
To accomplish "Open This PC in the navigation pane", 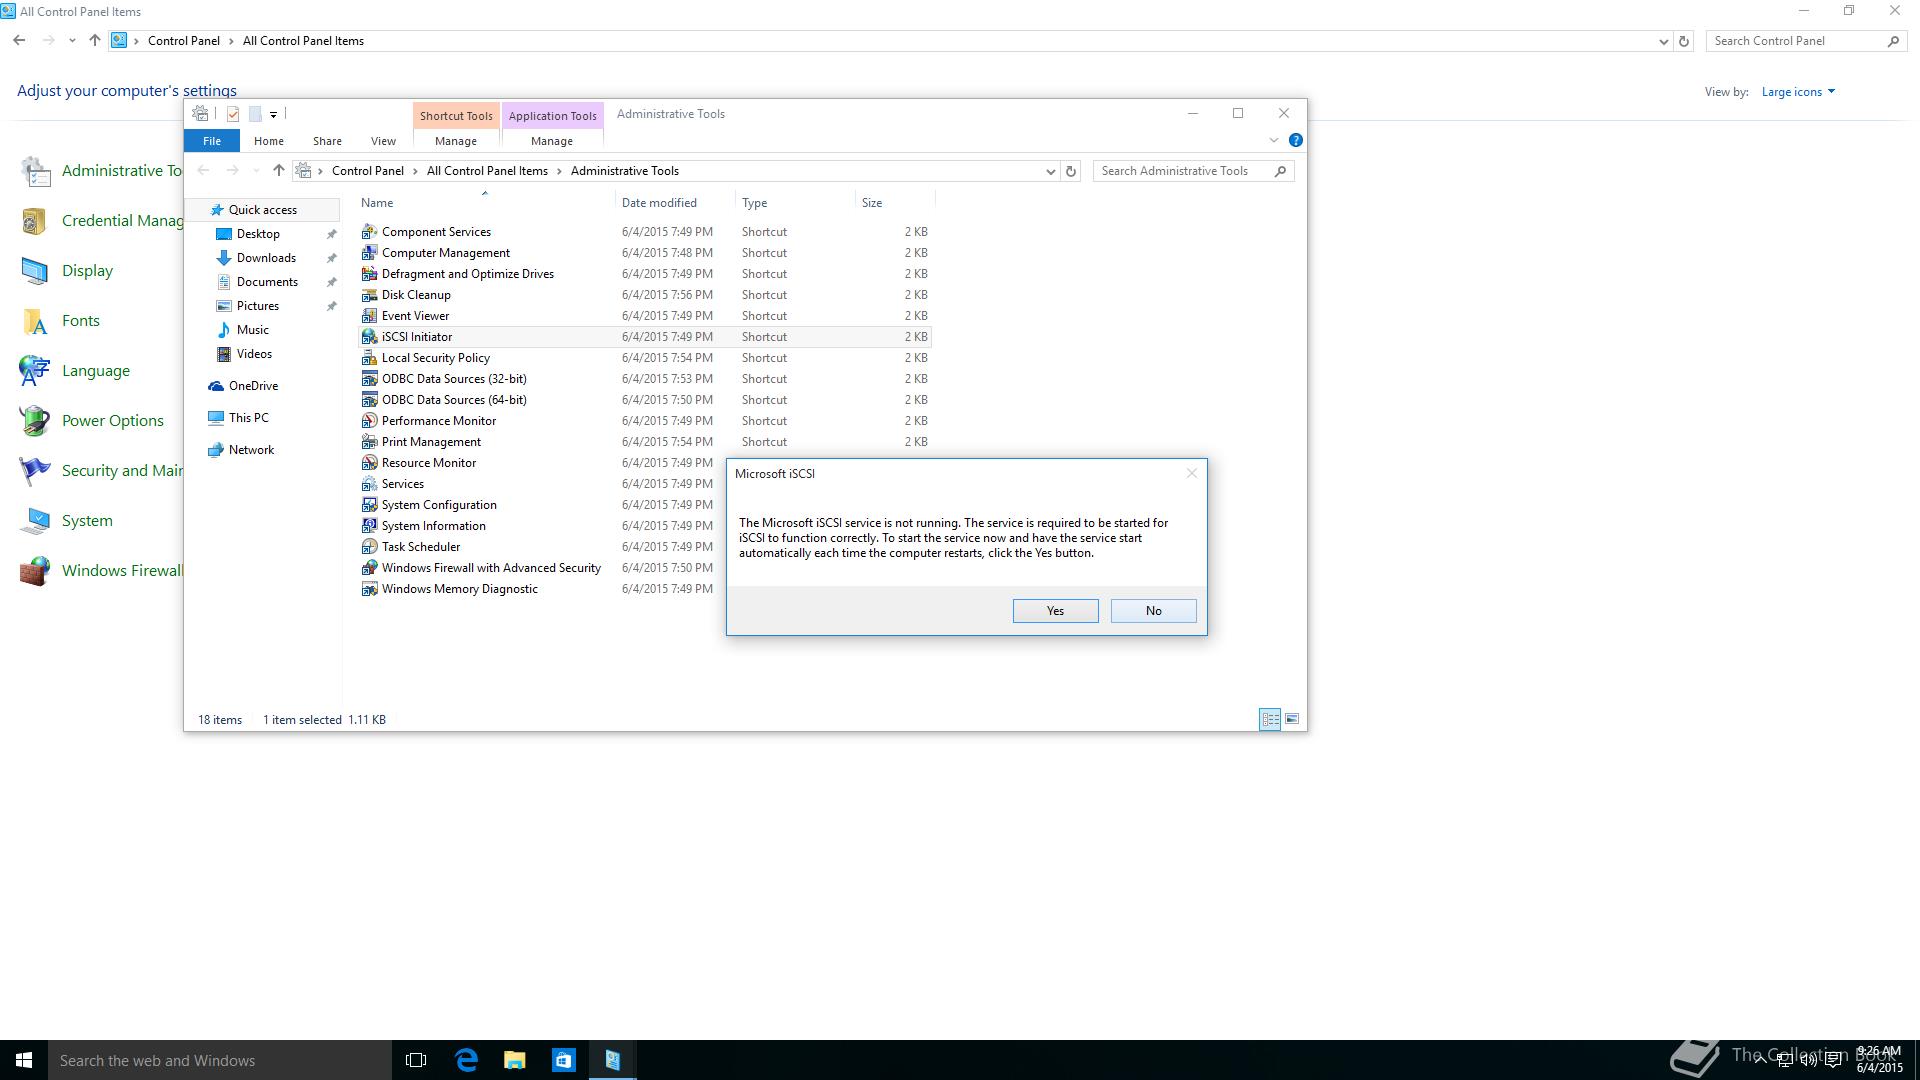I will 248,418.
